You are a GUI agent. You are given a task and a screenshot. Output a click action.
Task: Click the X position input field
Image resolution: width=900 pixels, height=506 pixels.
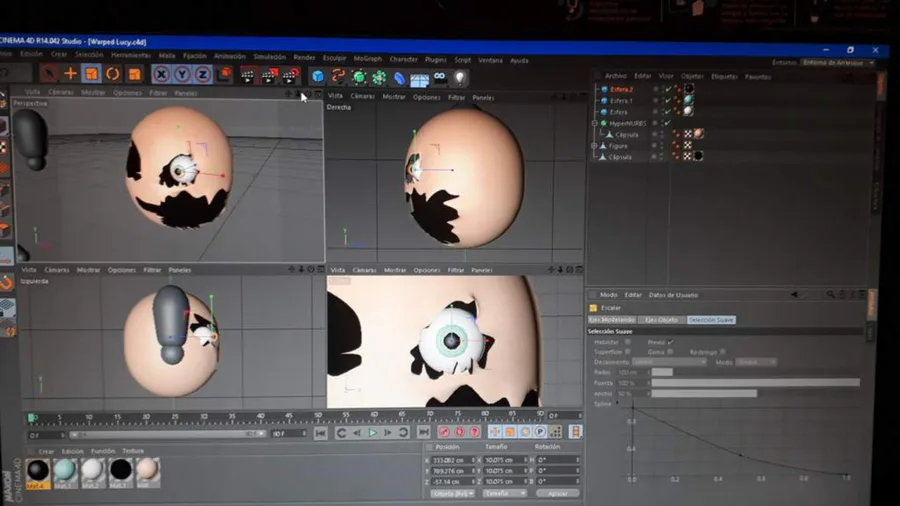tap(453, 460)
